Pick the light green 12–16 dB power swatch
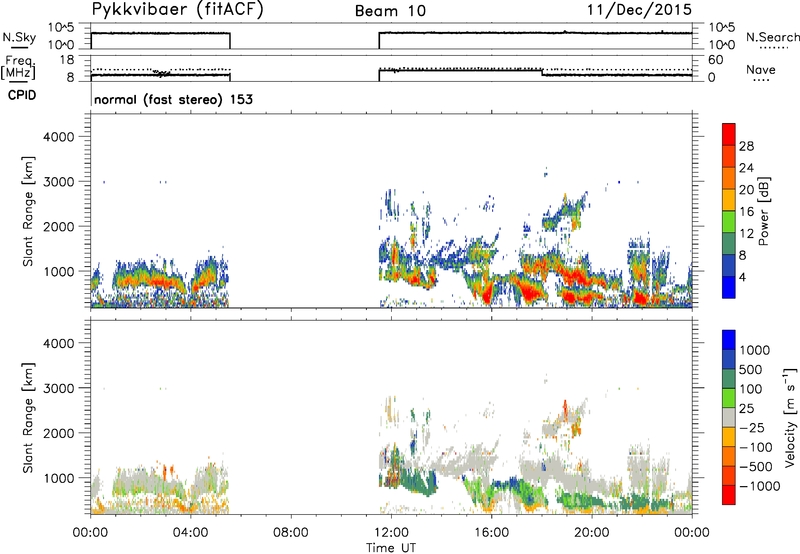800x554 pixels. click(x=729, y=222)
